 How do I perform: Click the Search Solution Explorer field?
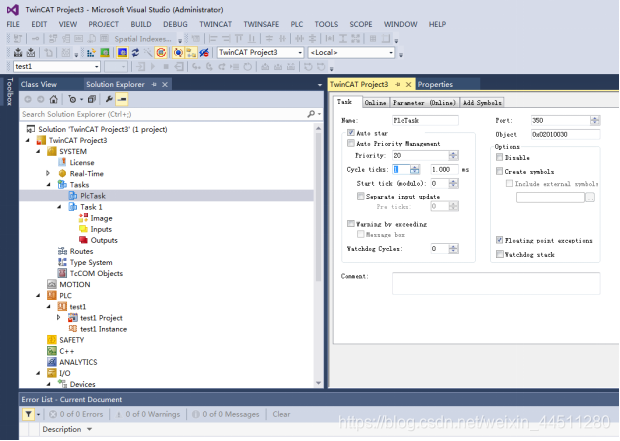point(163,114)
